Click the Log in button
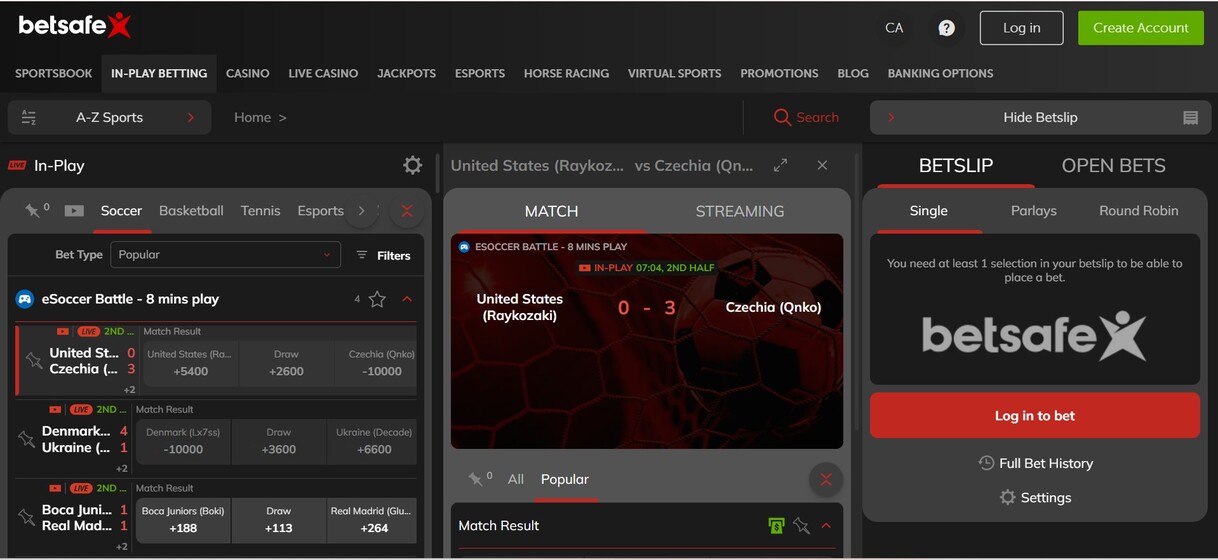Image resolution: width=1218 pixels, height=560 pixels. 1021,28
